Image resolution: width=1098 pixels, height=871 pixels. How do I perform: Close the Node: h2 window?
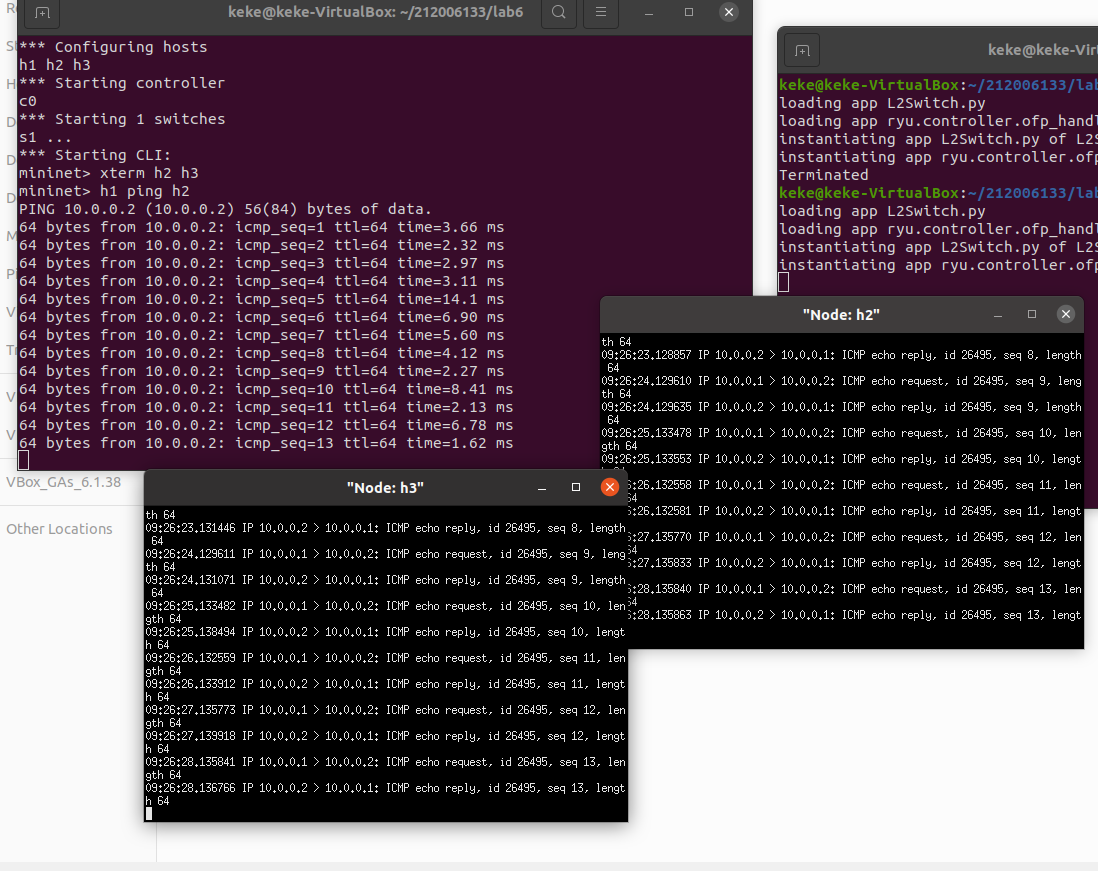pyautogui.click(x=1066, y=314)
